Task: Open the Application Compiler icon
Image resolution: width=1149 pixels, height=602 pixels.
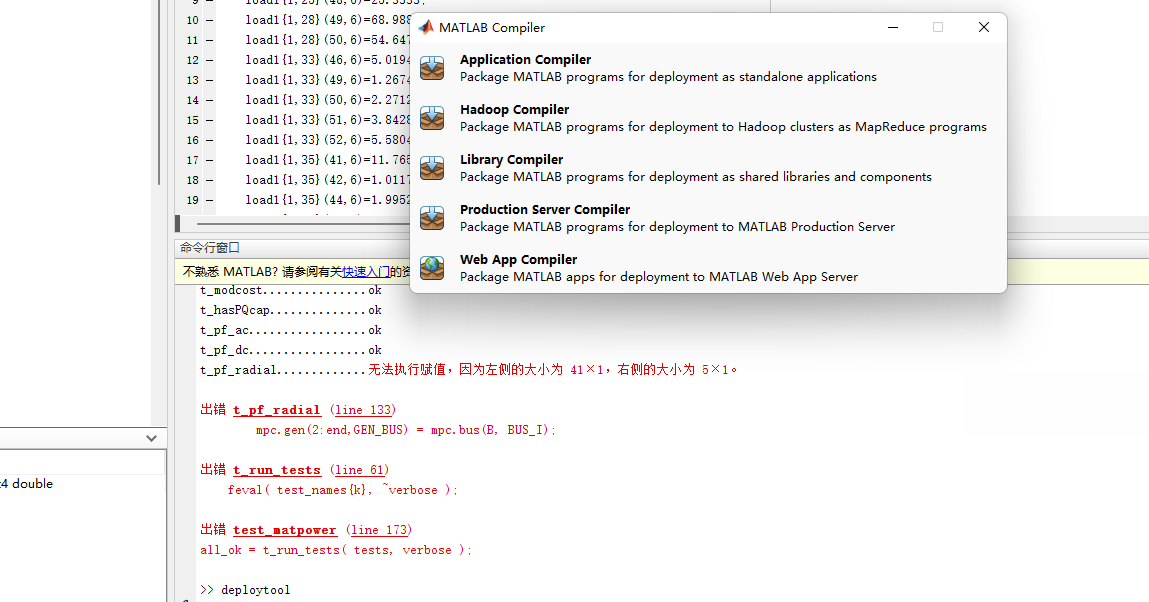Action: 432,68
